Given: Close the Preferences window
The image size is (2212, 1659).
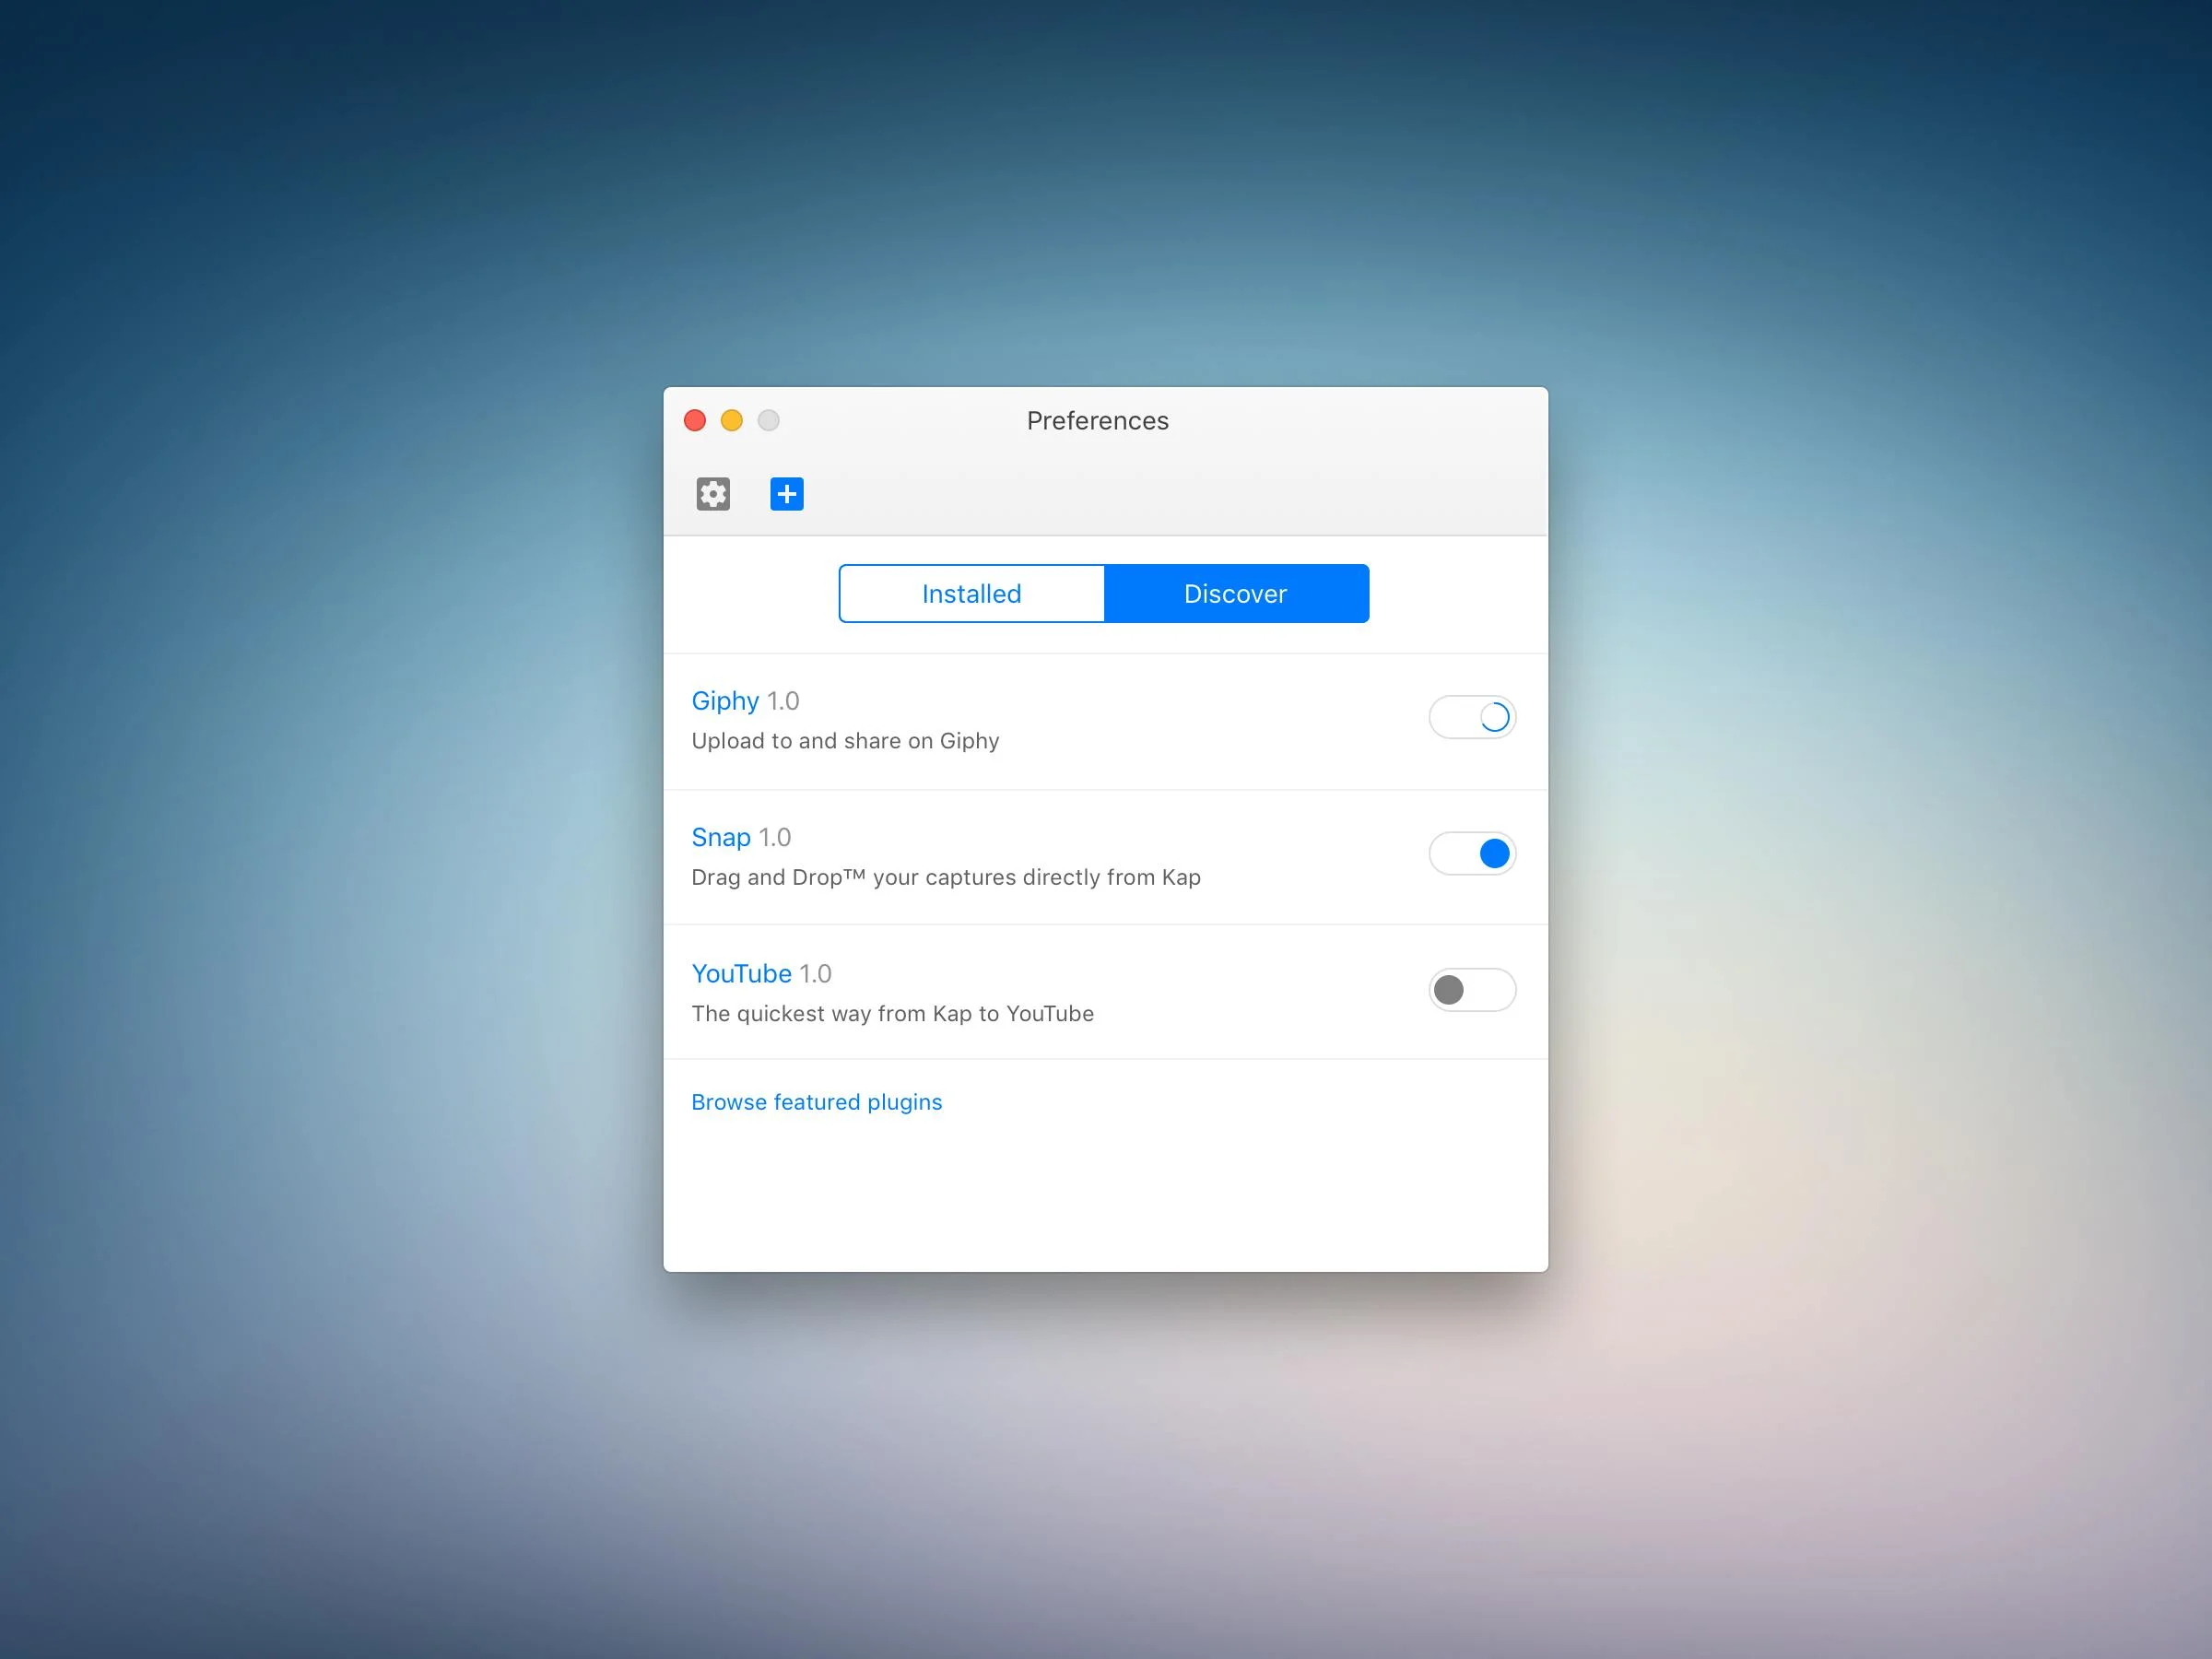Looking at the screenshot, I should pos(695,421).
